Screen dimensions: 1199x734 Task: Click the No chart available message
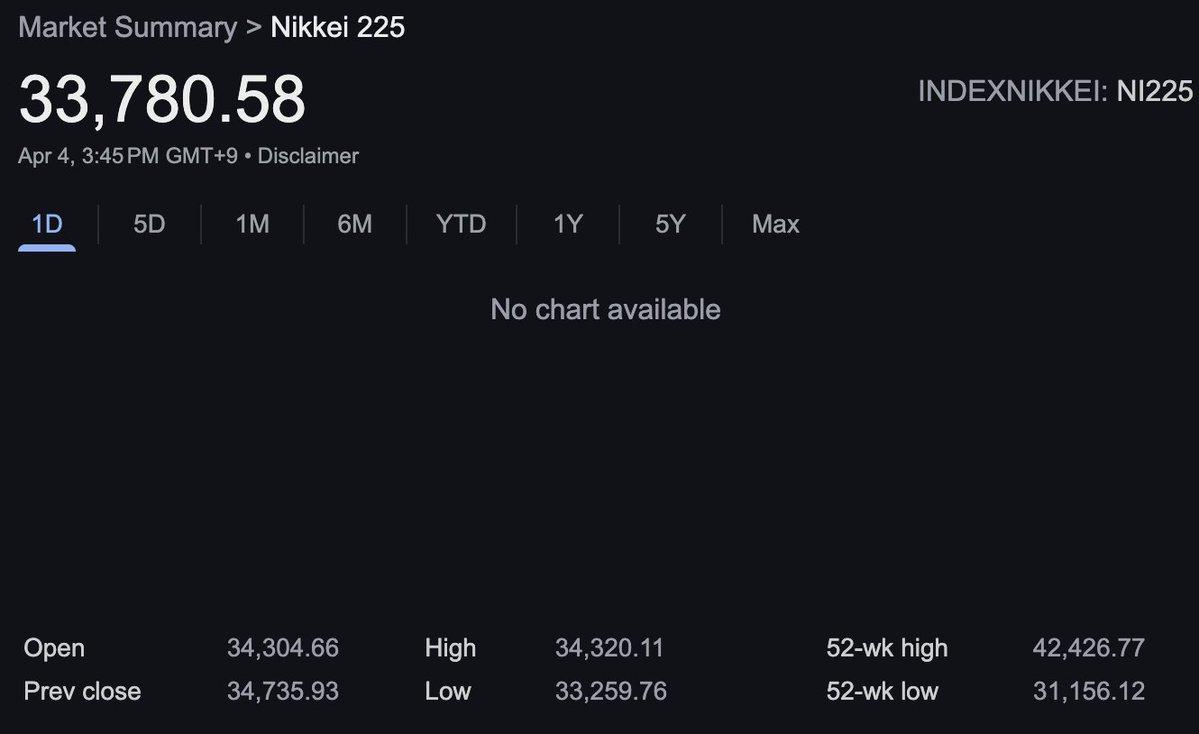tap(605, 310)
